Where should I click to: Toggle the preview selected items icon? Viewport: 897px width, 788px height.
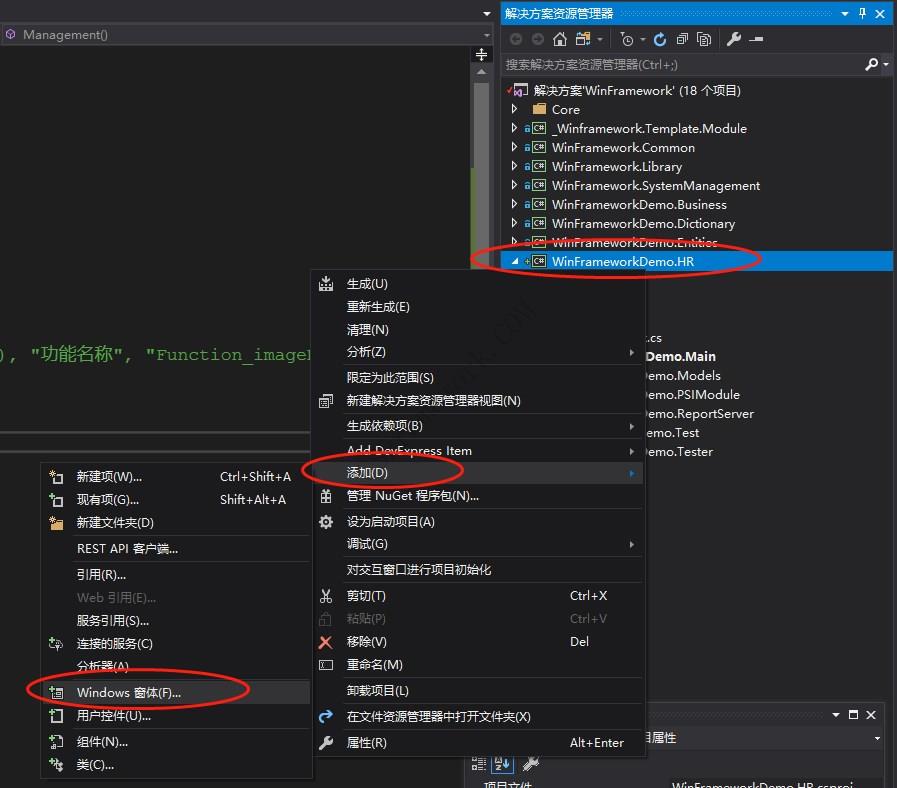point(756,39)
